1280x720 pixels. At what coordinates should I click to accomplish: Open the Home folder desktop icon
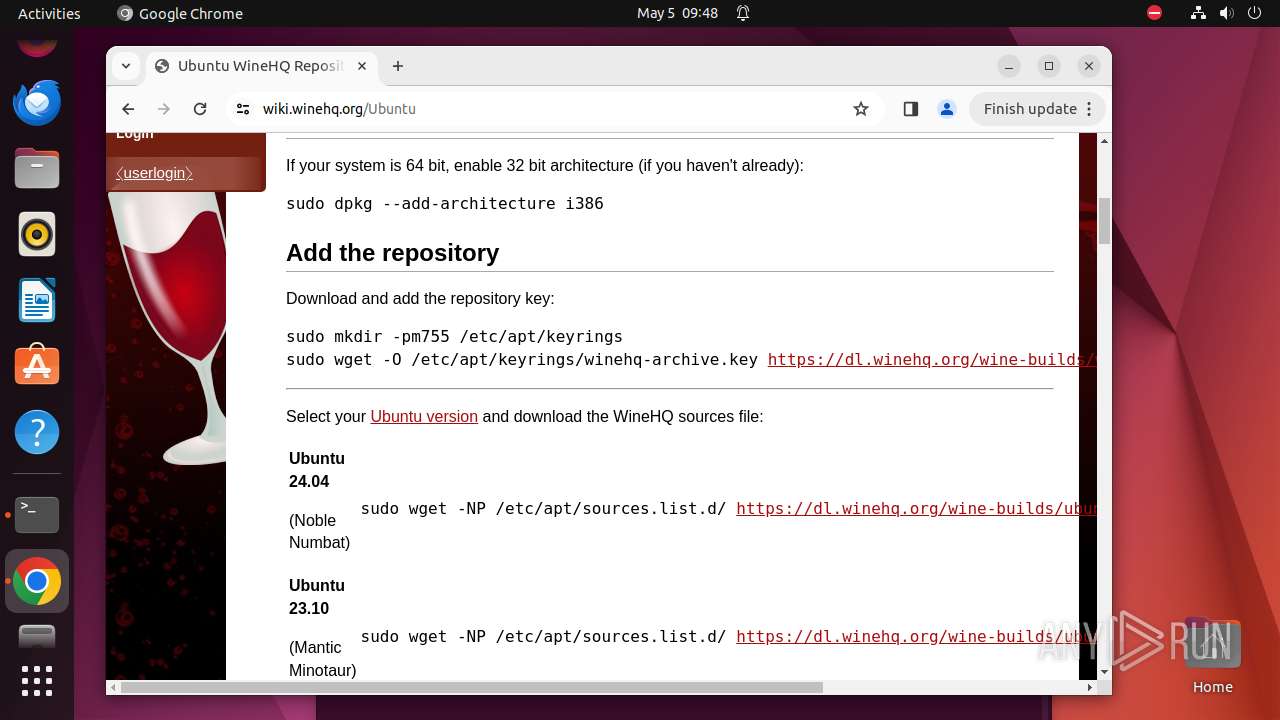click(x=1212, y=657)
